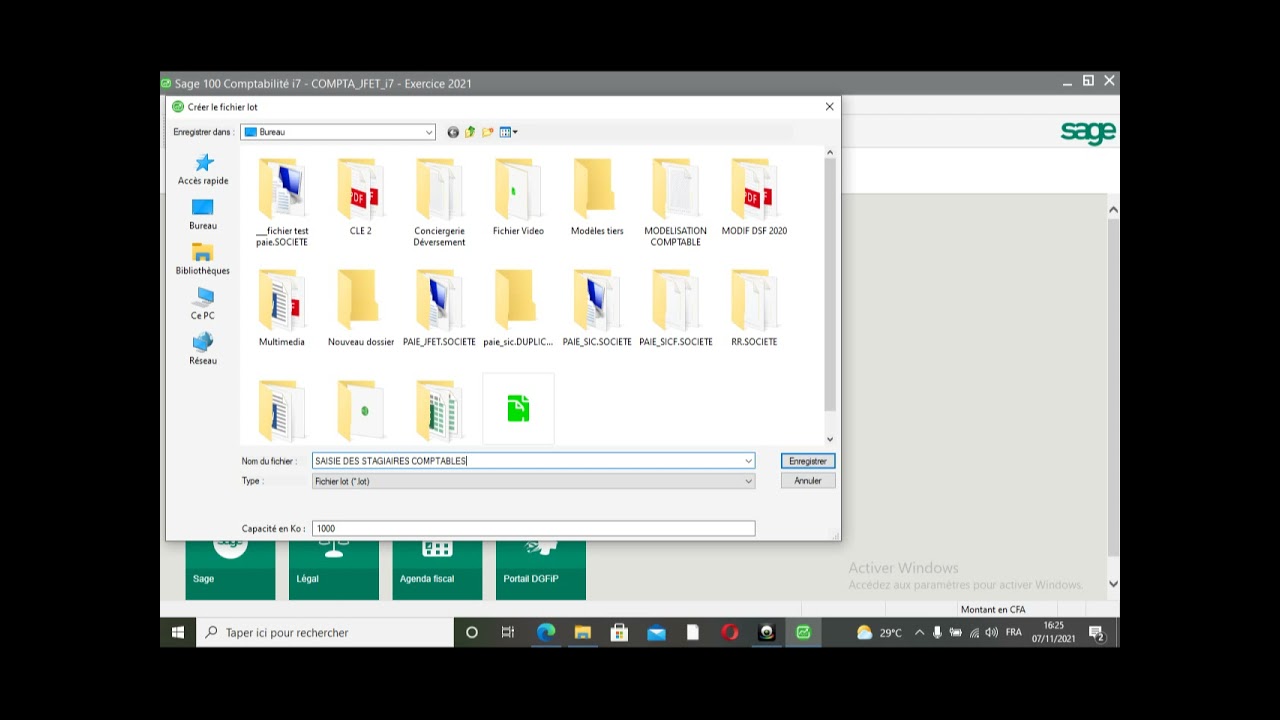Image resolution: width=1280 pixels, height=720 pixels.
Task: Open the Agenda fiscal tile
Action: tap(437, 570)
